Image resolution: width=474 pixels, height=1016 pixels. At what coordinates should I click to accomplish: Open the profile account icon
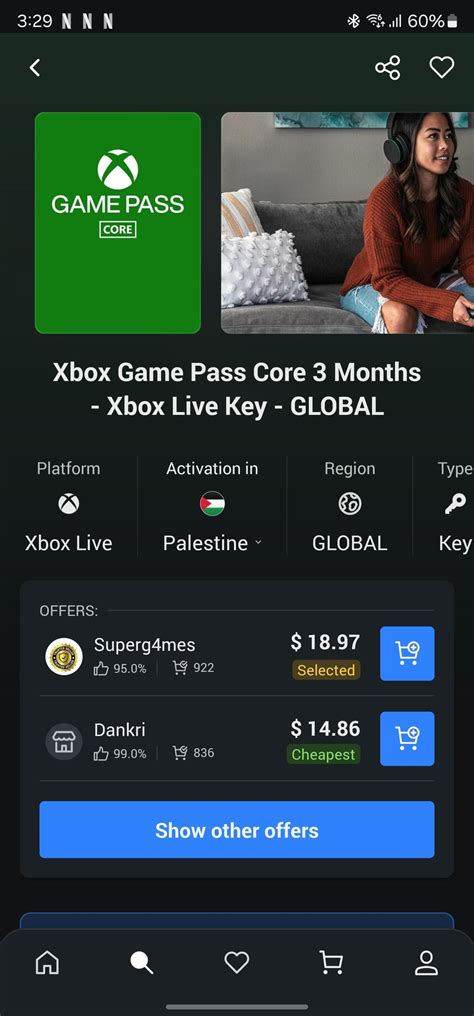click(426, 963)
